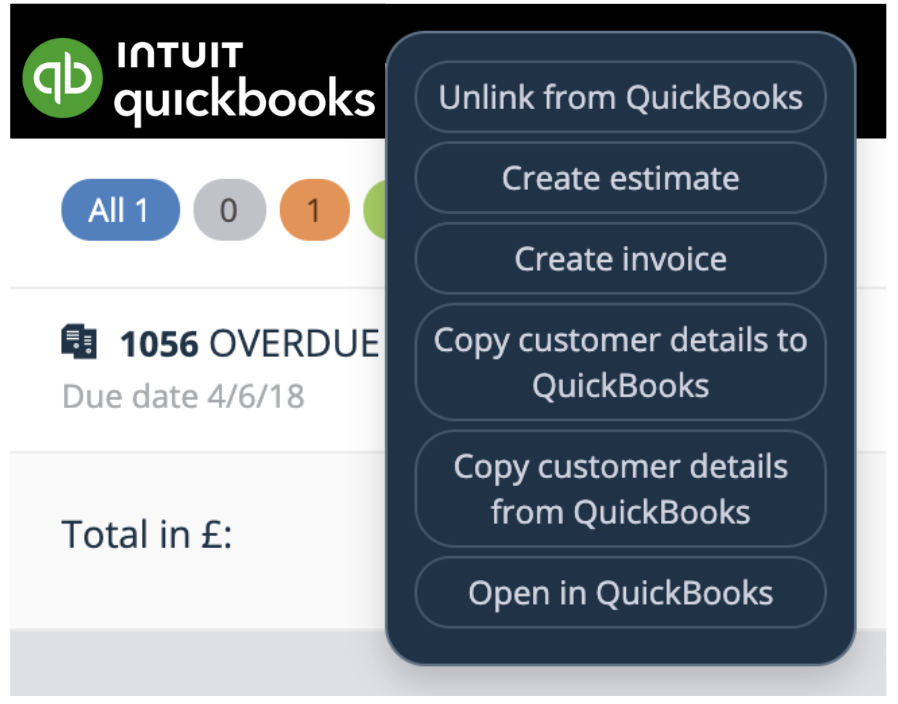Screen dimensions: 898x704
Task: Choose Open in QuickBooks
Action: pyautogui.click(x=620, y=593)
